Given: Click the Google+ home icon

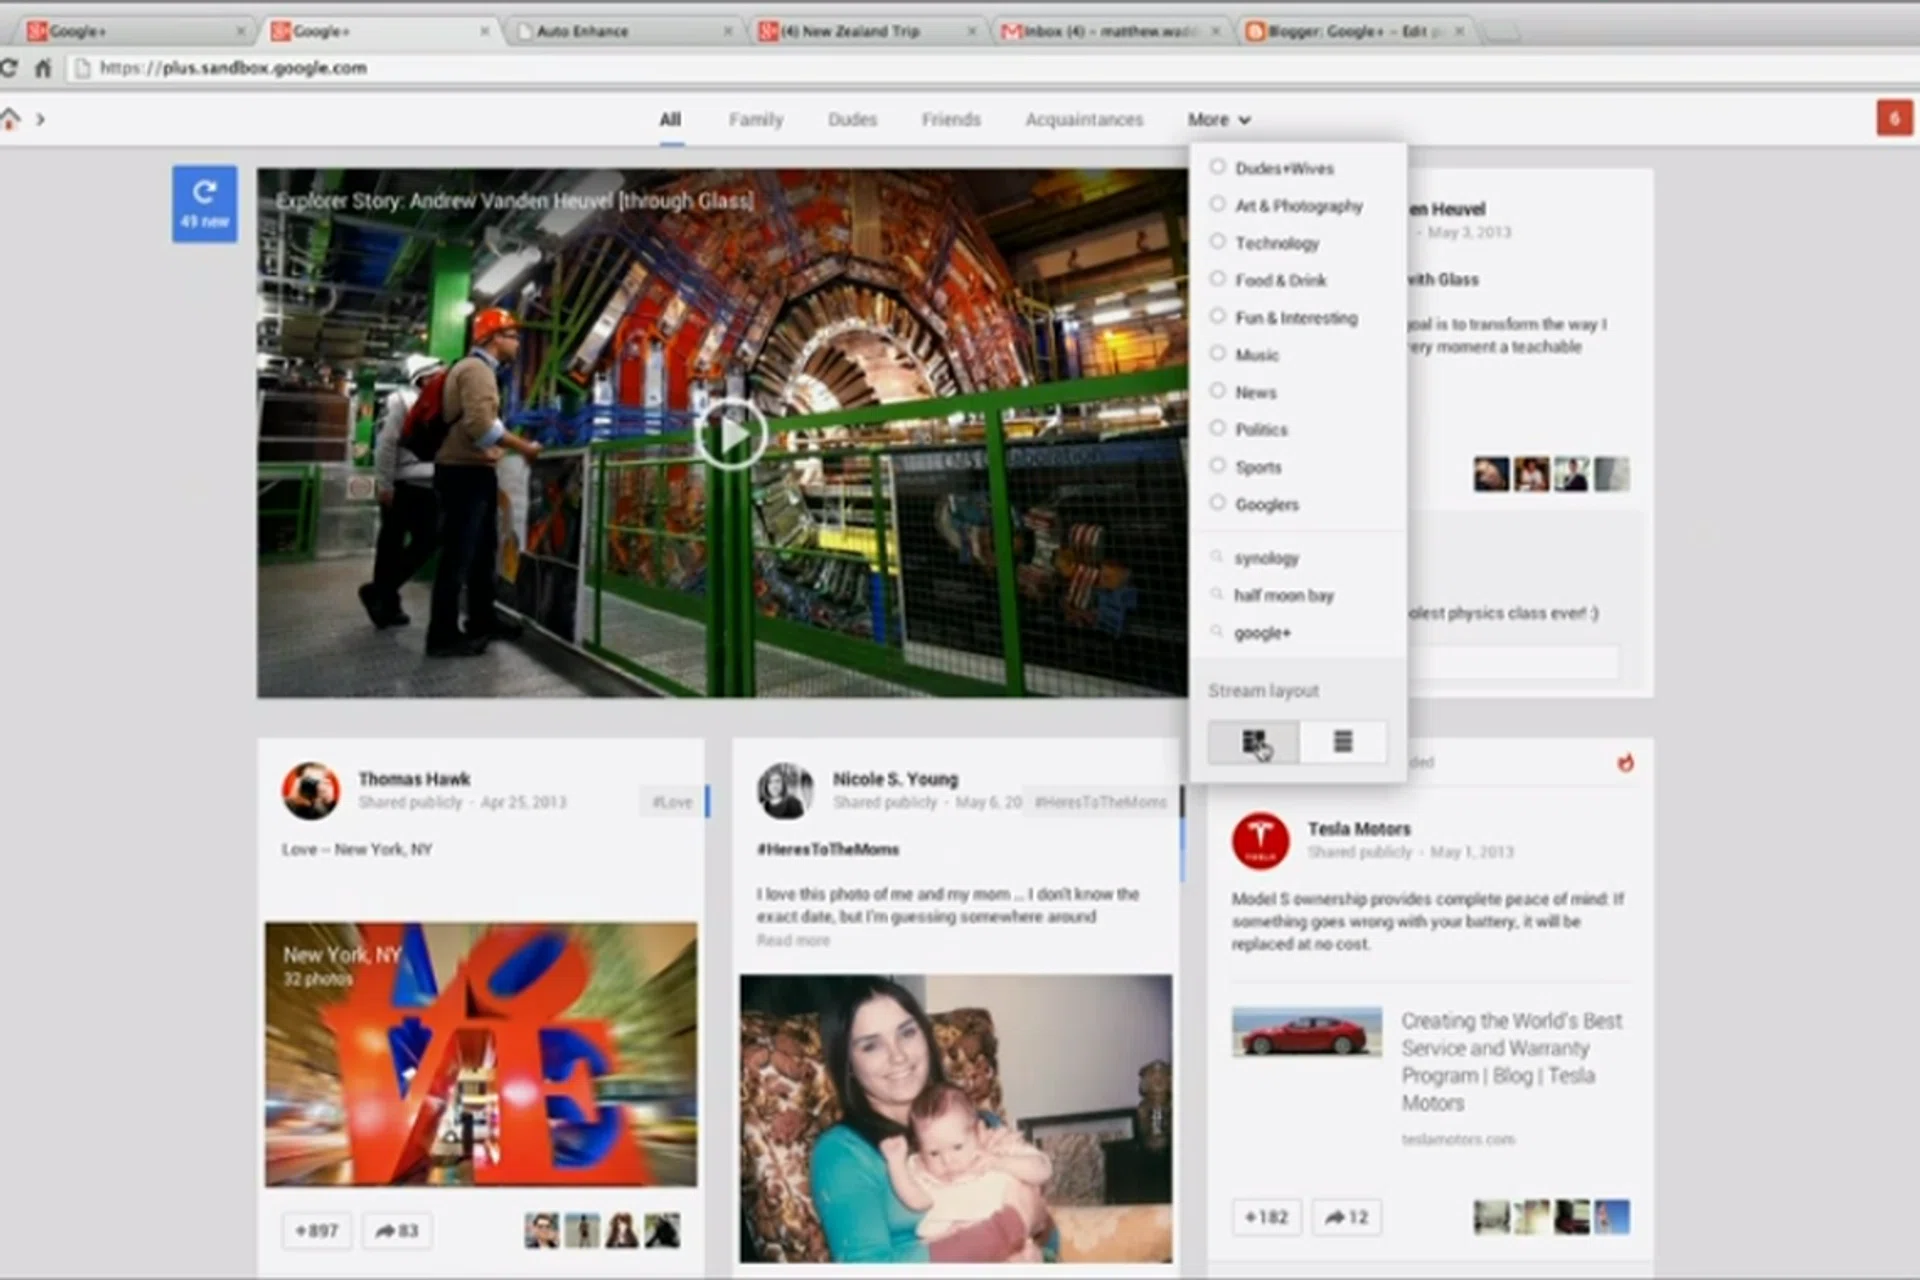Looking at the screenshot, I should pos(10,119).
